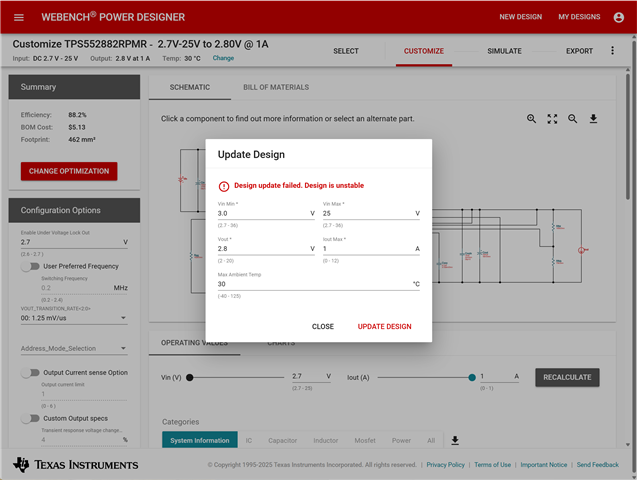Open MY DESIGNS in header

click(579, 17)
